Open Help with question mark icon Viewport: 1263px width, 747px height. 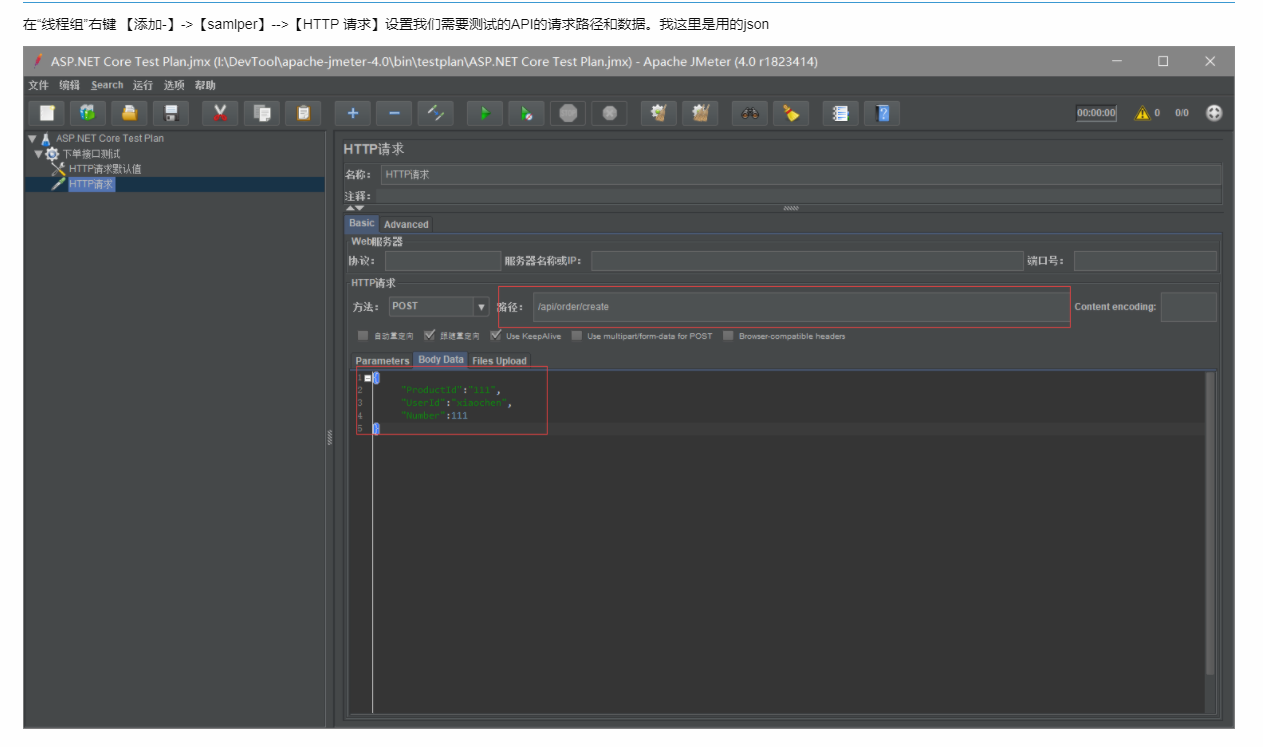click(x=882, y=113)
